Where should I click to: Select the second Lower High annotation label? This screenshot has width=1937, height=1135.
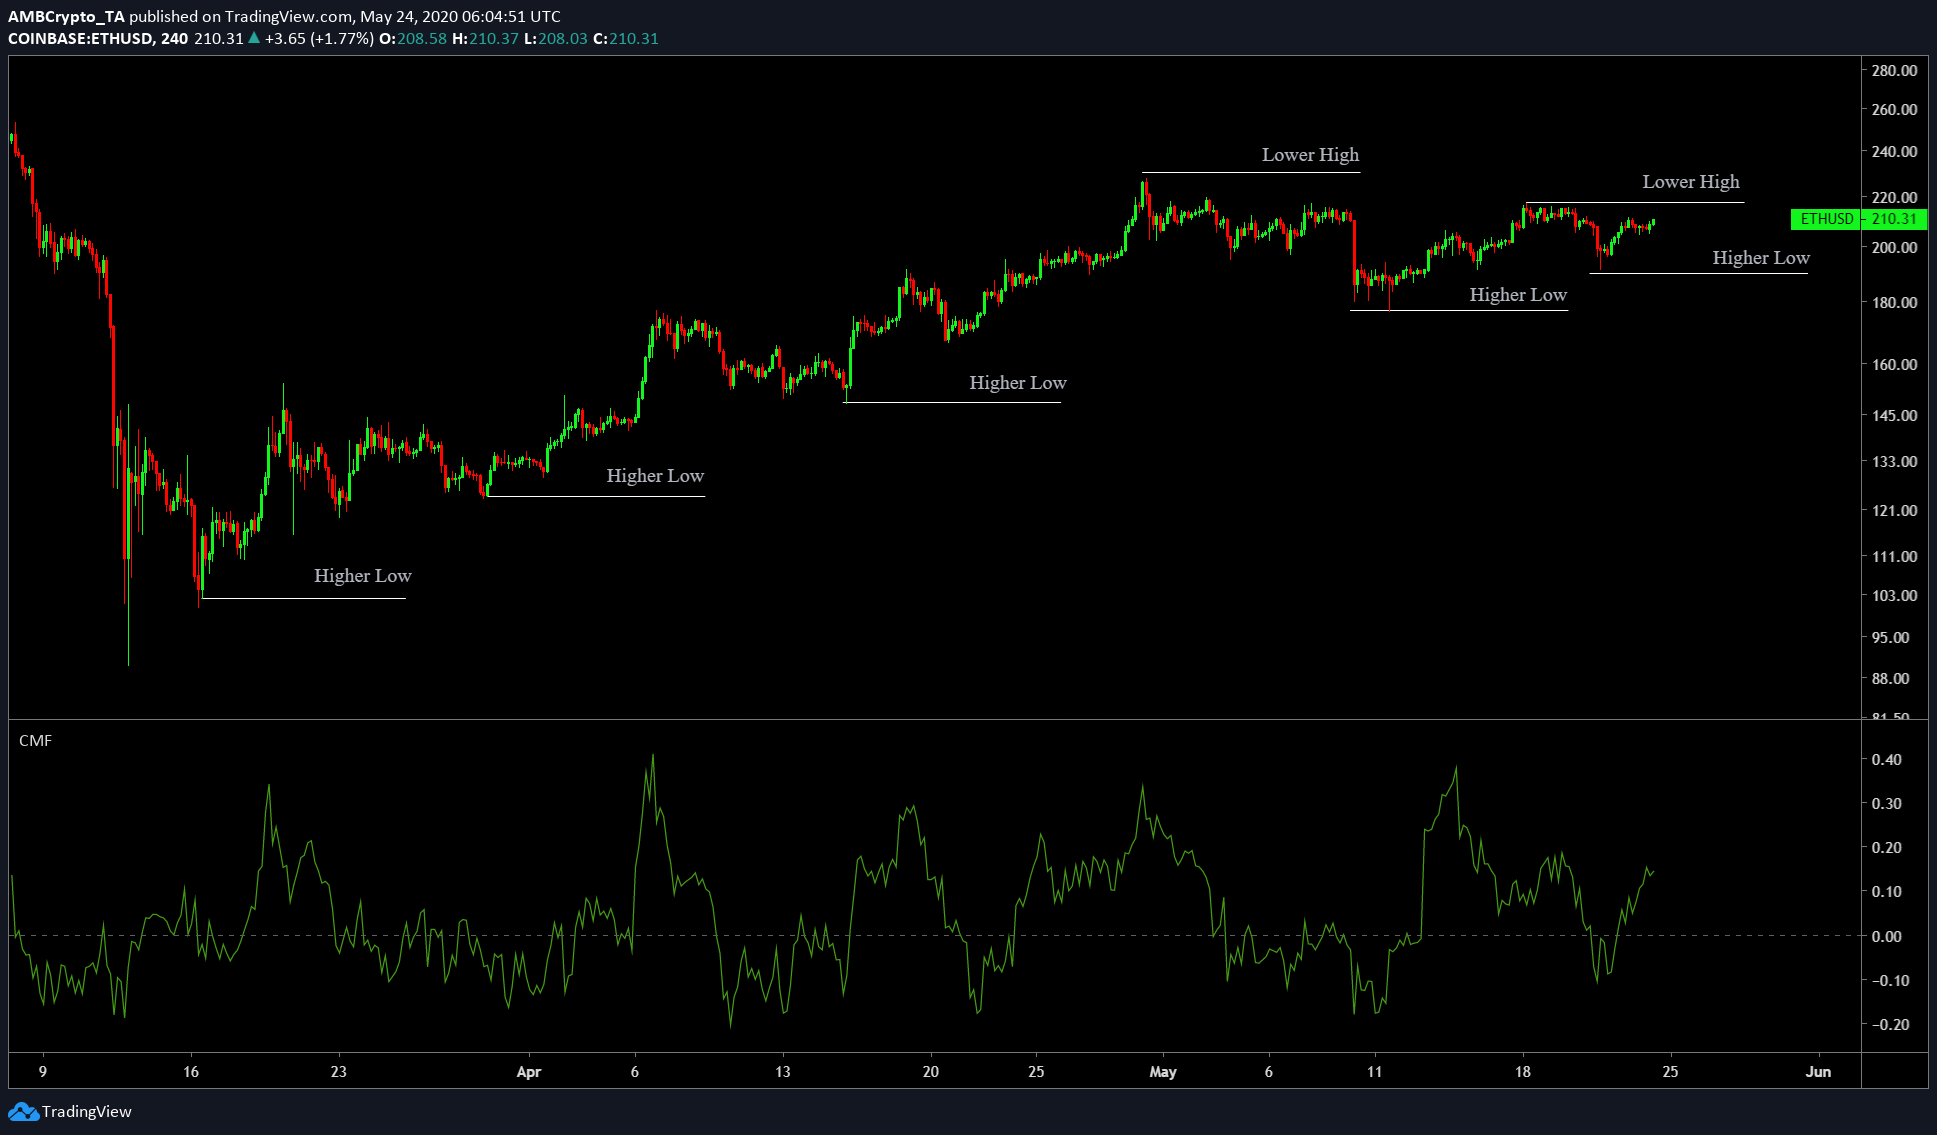pos(1690,182)
